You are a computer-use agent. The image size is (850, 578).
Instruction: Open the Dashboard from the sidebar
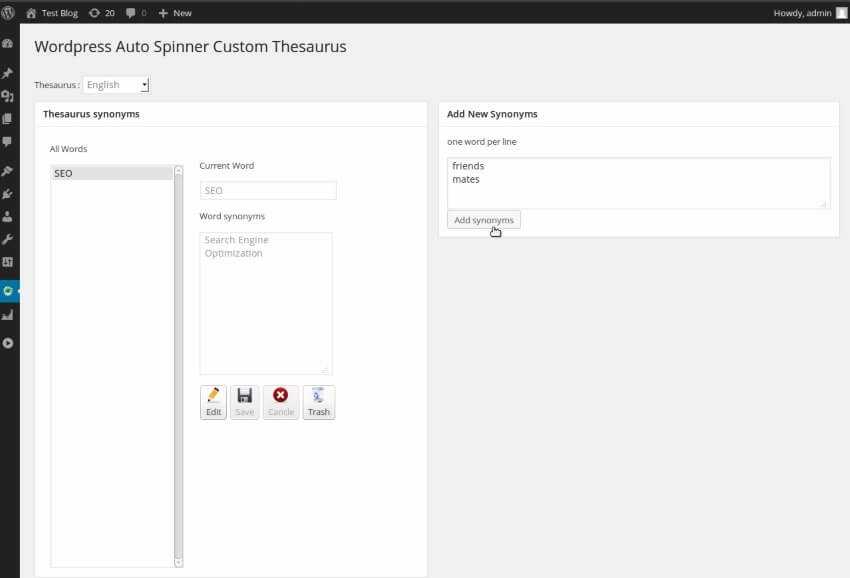coord(8,44)
